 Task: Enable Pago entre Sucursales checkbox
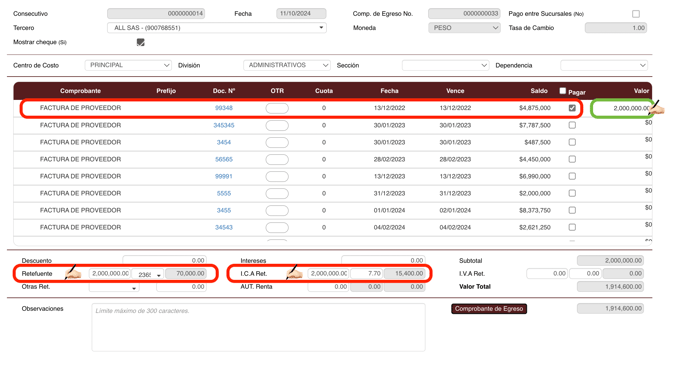click(x=636, y=14)
